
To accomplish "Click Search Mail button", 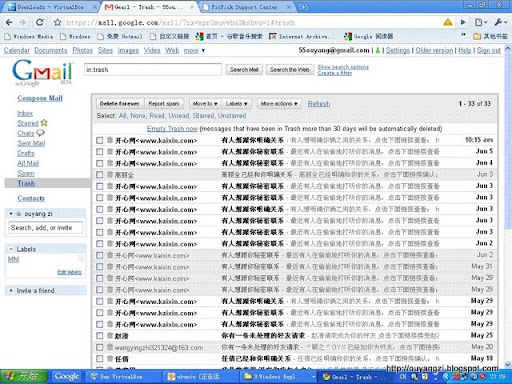I will 244,70.
